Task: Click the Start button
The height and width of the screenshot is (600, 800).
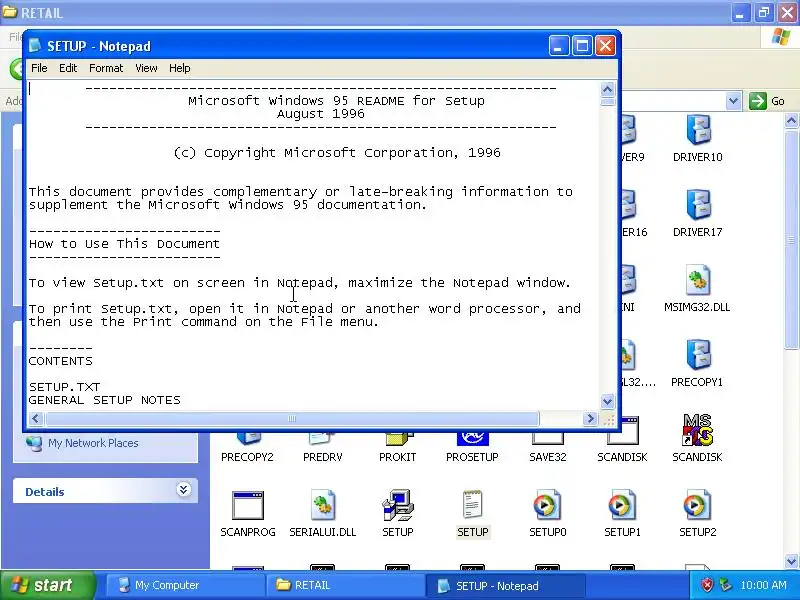Action: pos(47,585)
